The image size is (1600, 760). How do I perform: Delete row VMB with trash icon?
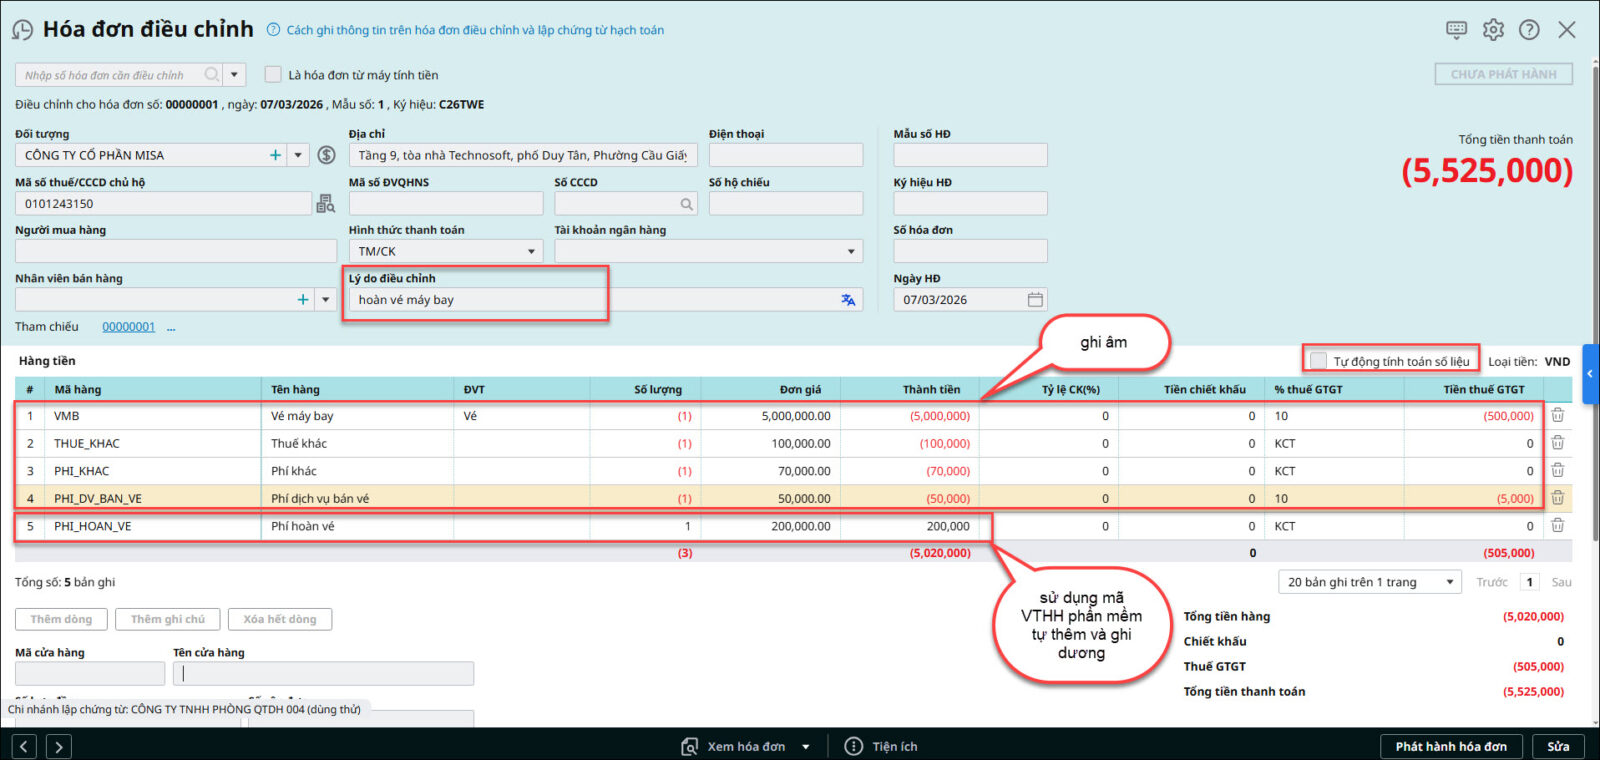coord(1557,415)
